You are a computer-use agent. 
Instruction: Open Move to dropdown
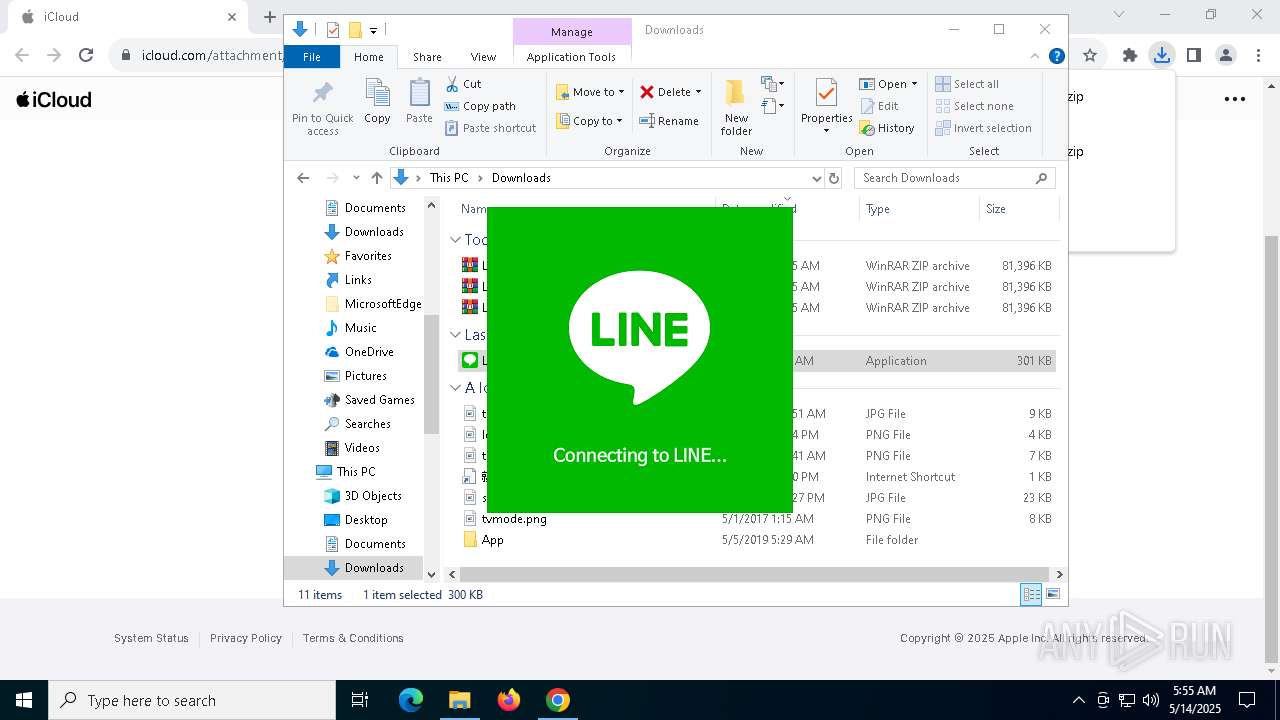coord(590,92)
